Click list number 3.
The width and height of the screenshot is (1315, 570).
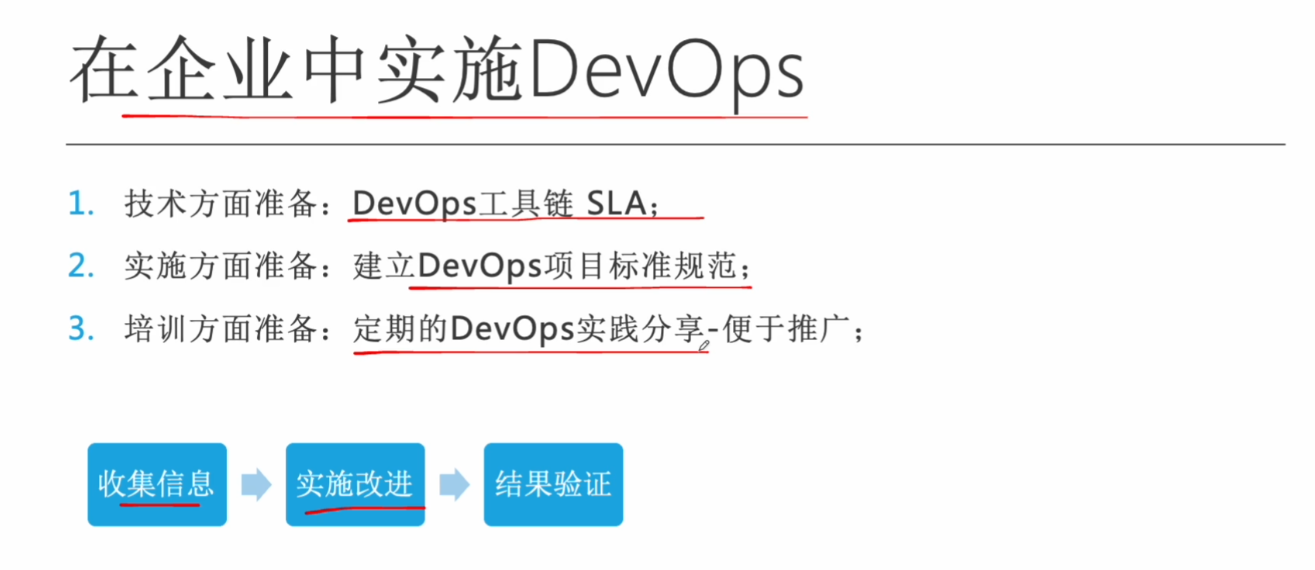[81, 328]
